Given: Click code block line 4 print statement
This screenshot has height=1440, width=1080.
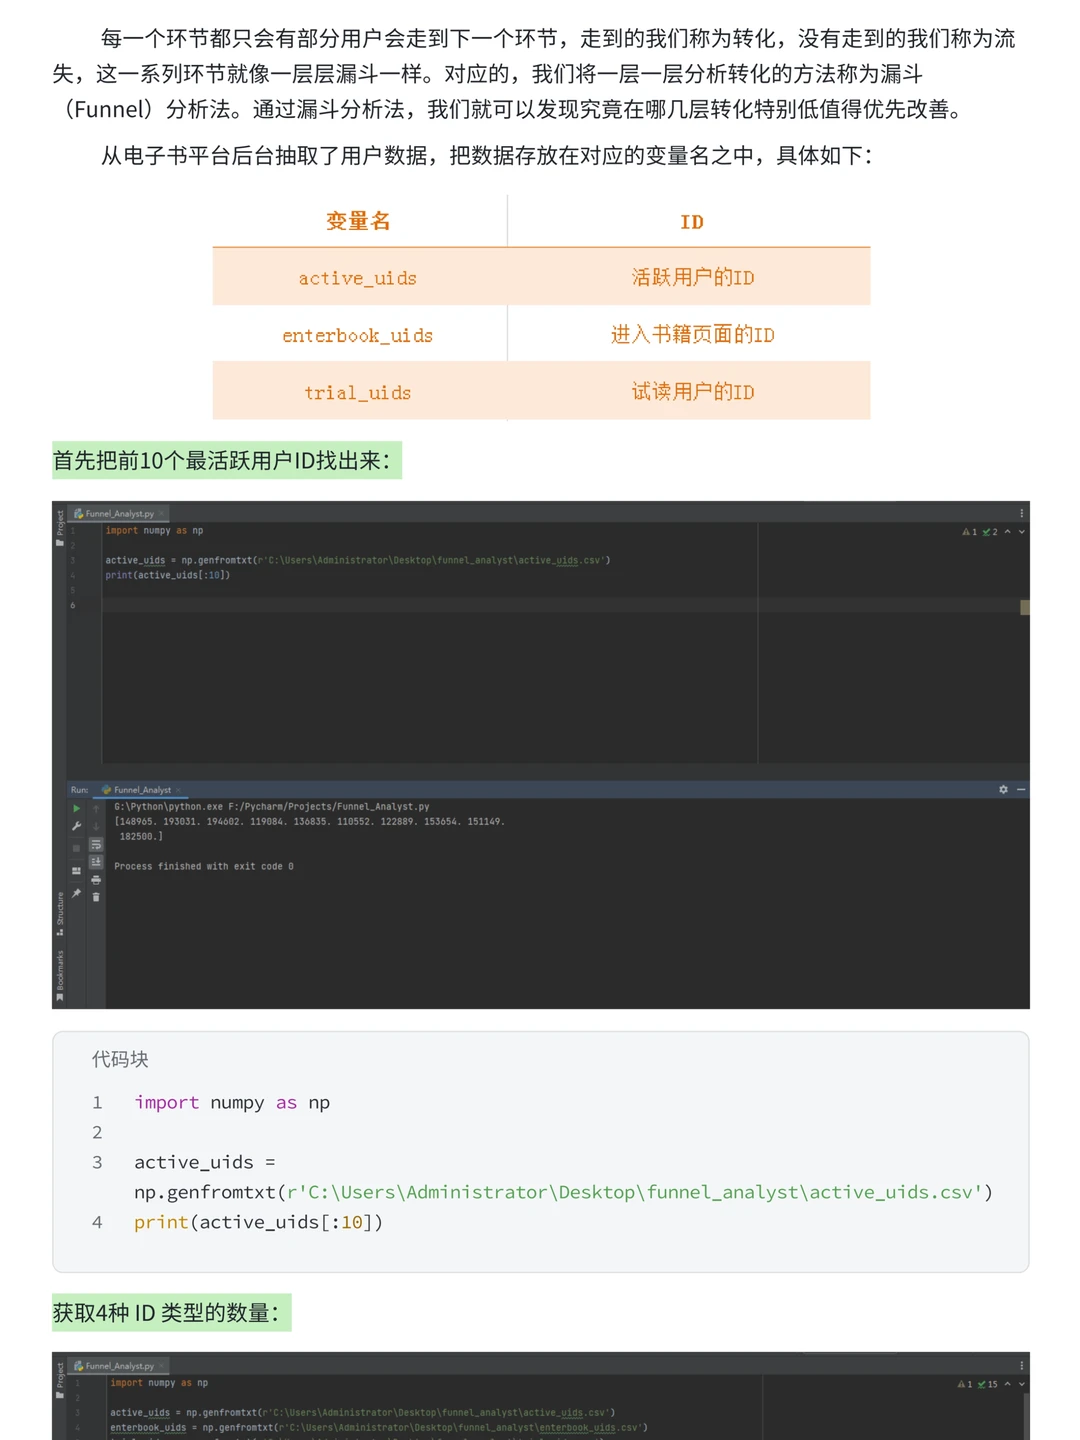Looking at the screenshot, I should pos(258,1222).
